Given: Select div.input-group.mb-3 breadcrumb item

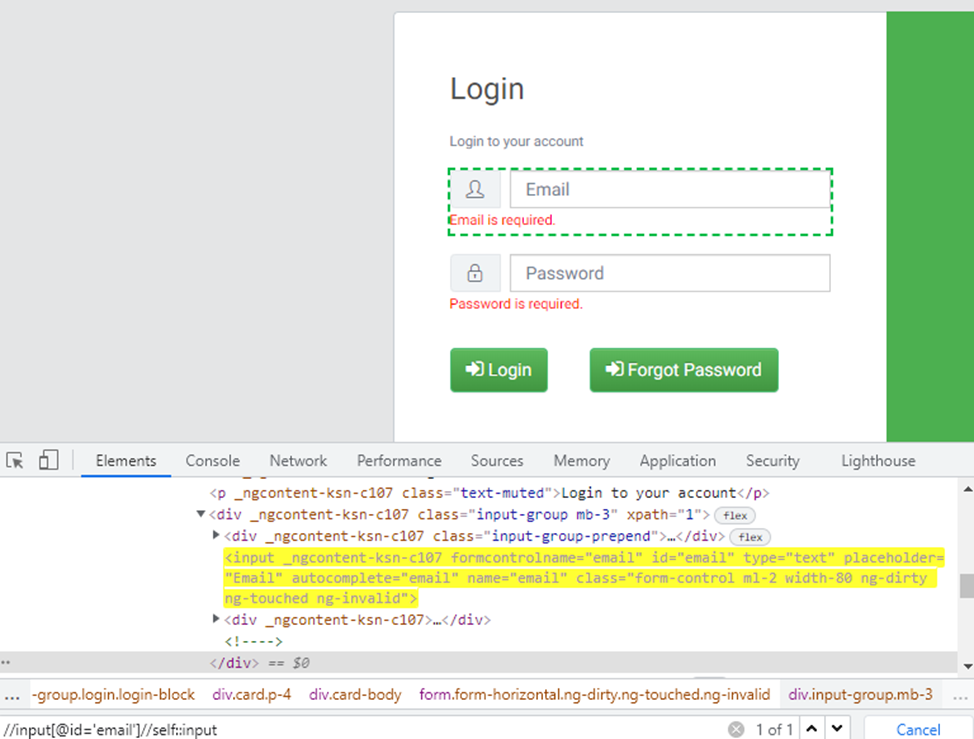Looking at the screenshot, I should 860,694.
